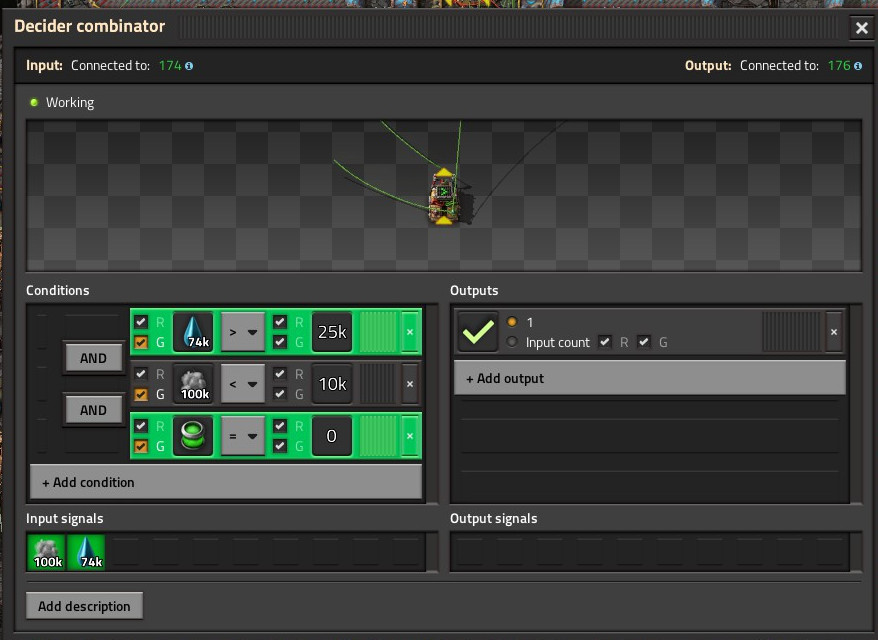Click the output network ID 176
This screenshot has width=878, height=640.
(x=839, y=66)
